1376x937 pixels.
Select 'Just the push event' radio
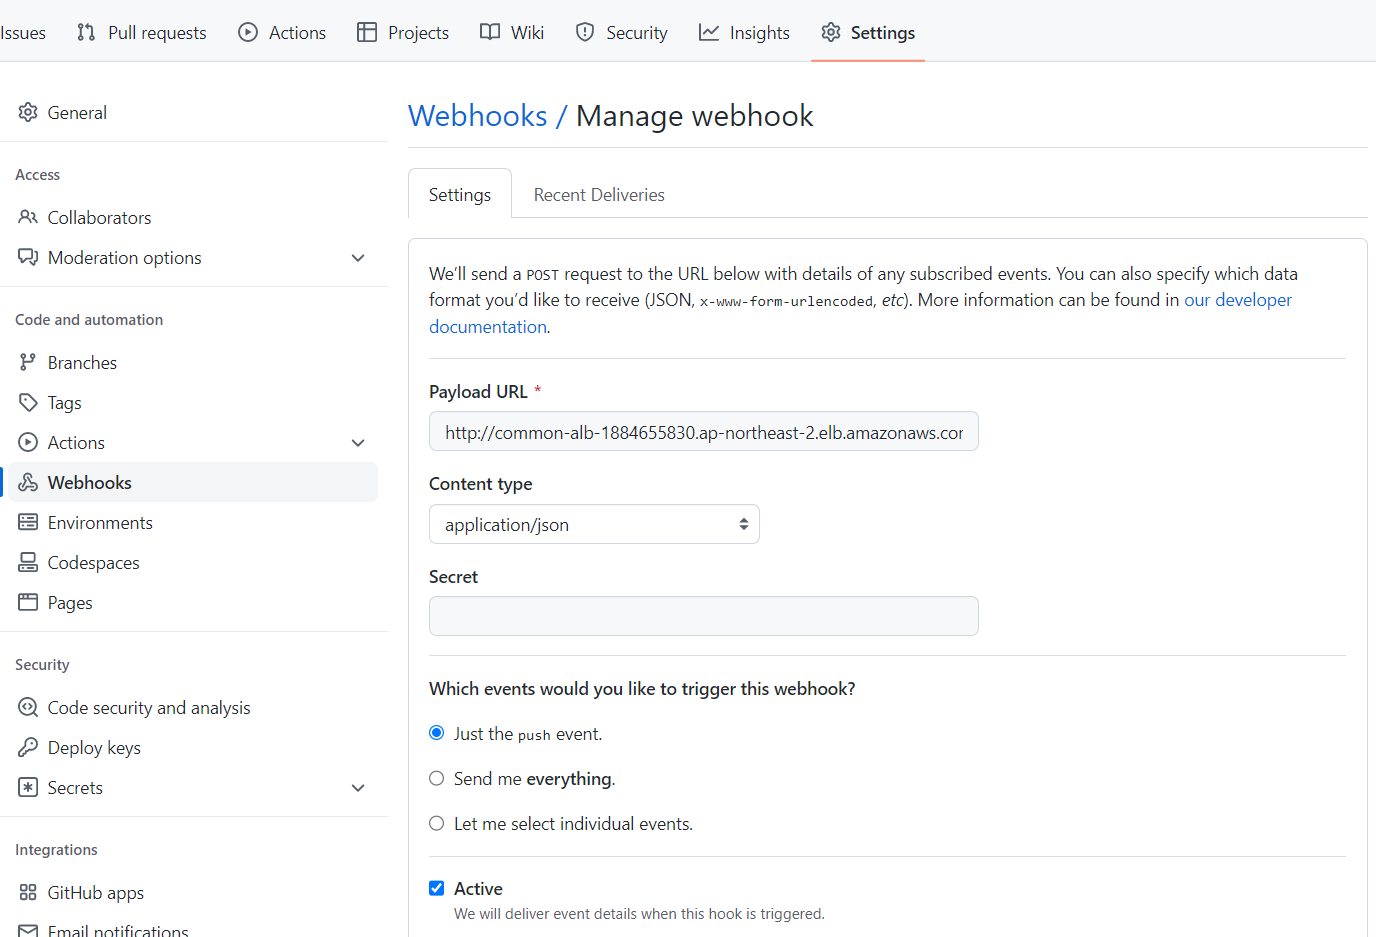pos(437,733)
